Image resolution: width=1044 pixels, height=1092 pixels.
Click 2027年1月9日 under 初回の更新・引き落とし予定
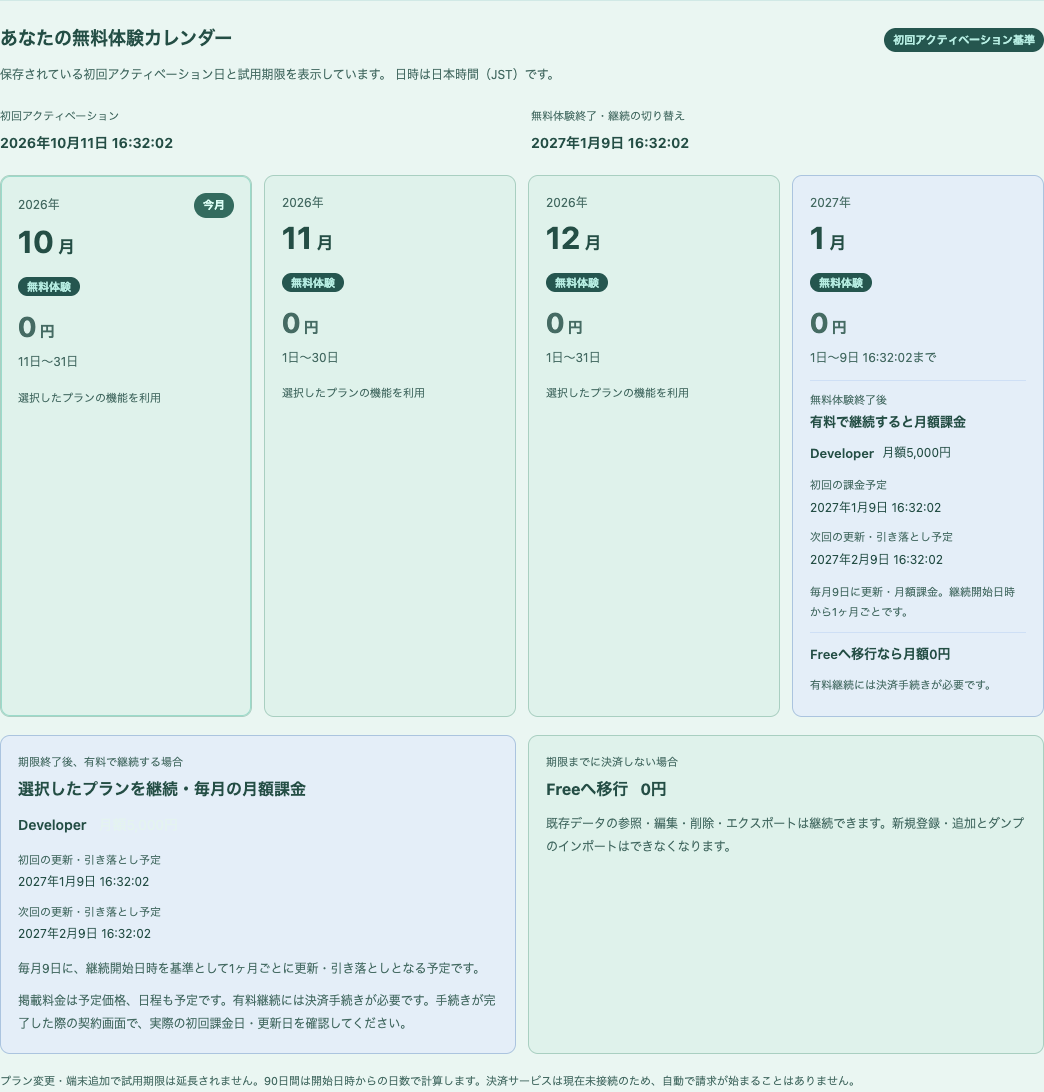coord(84,882)
